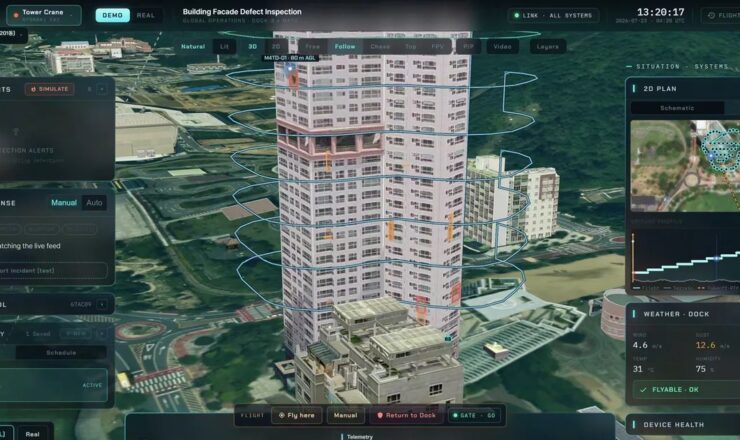Expand the panel chevron next to 1 Saved
740x440 pixels.
[x=102, y=333]
